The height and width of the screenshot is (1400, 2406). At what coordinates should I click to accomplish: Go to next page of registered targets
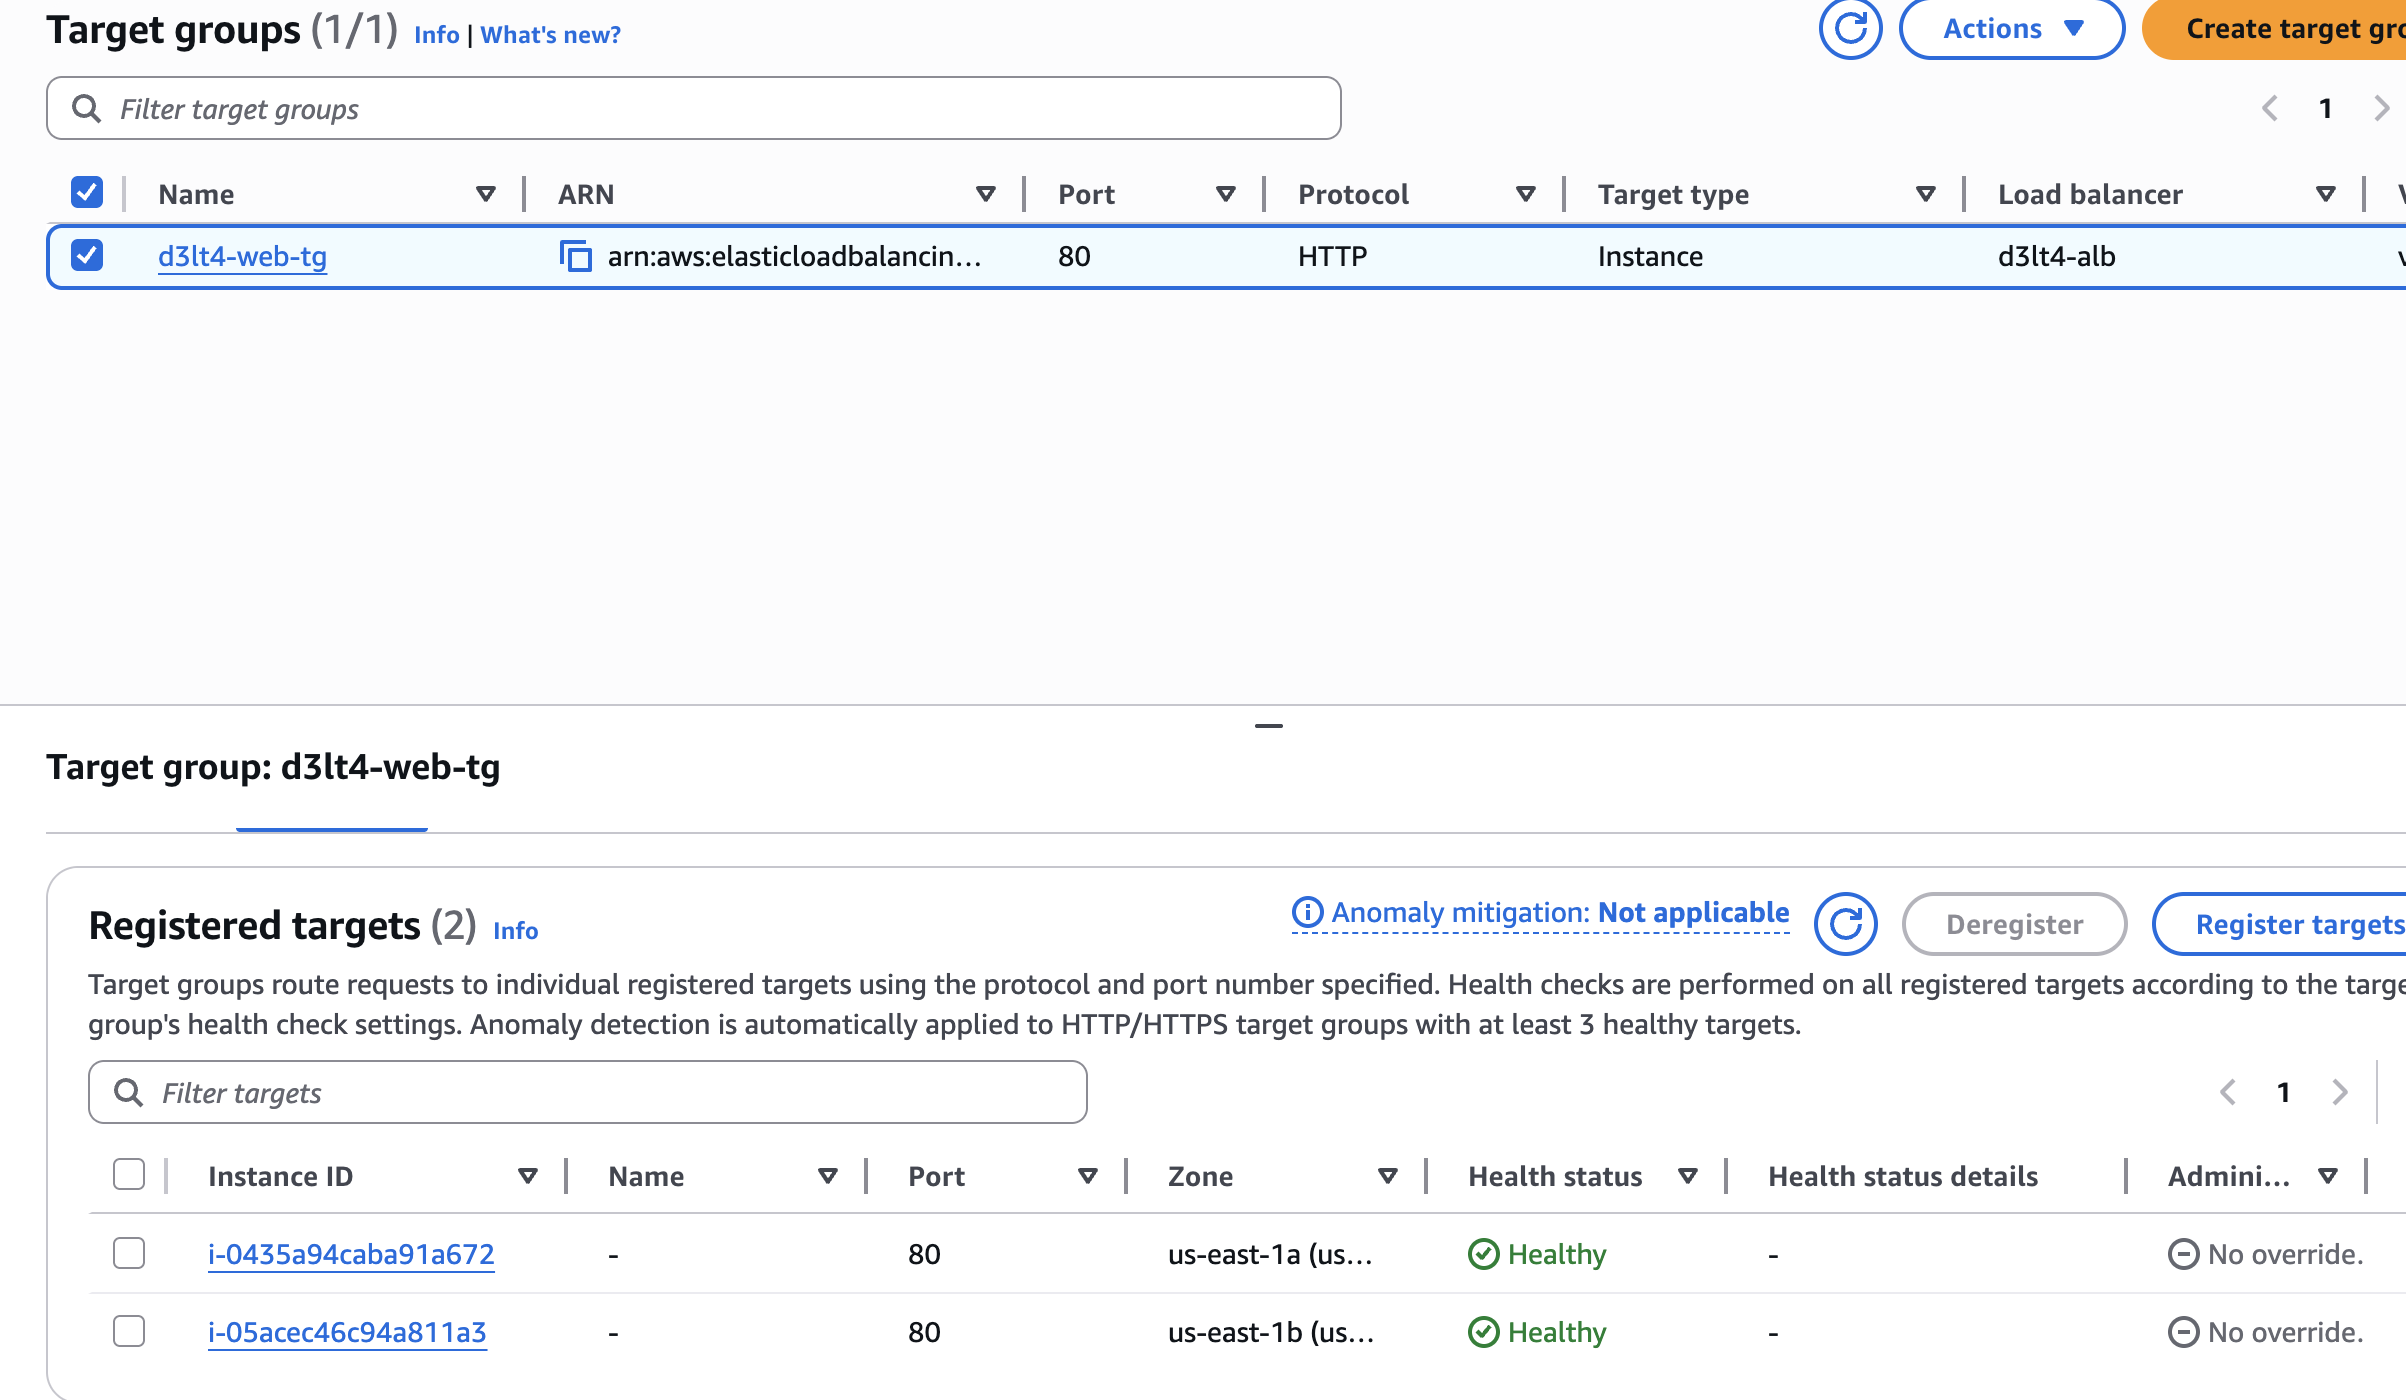tap(2339, 1092)
